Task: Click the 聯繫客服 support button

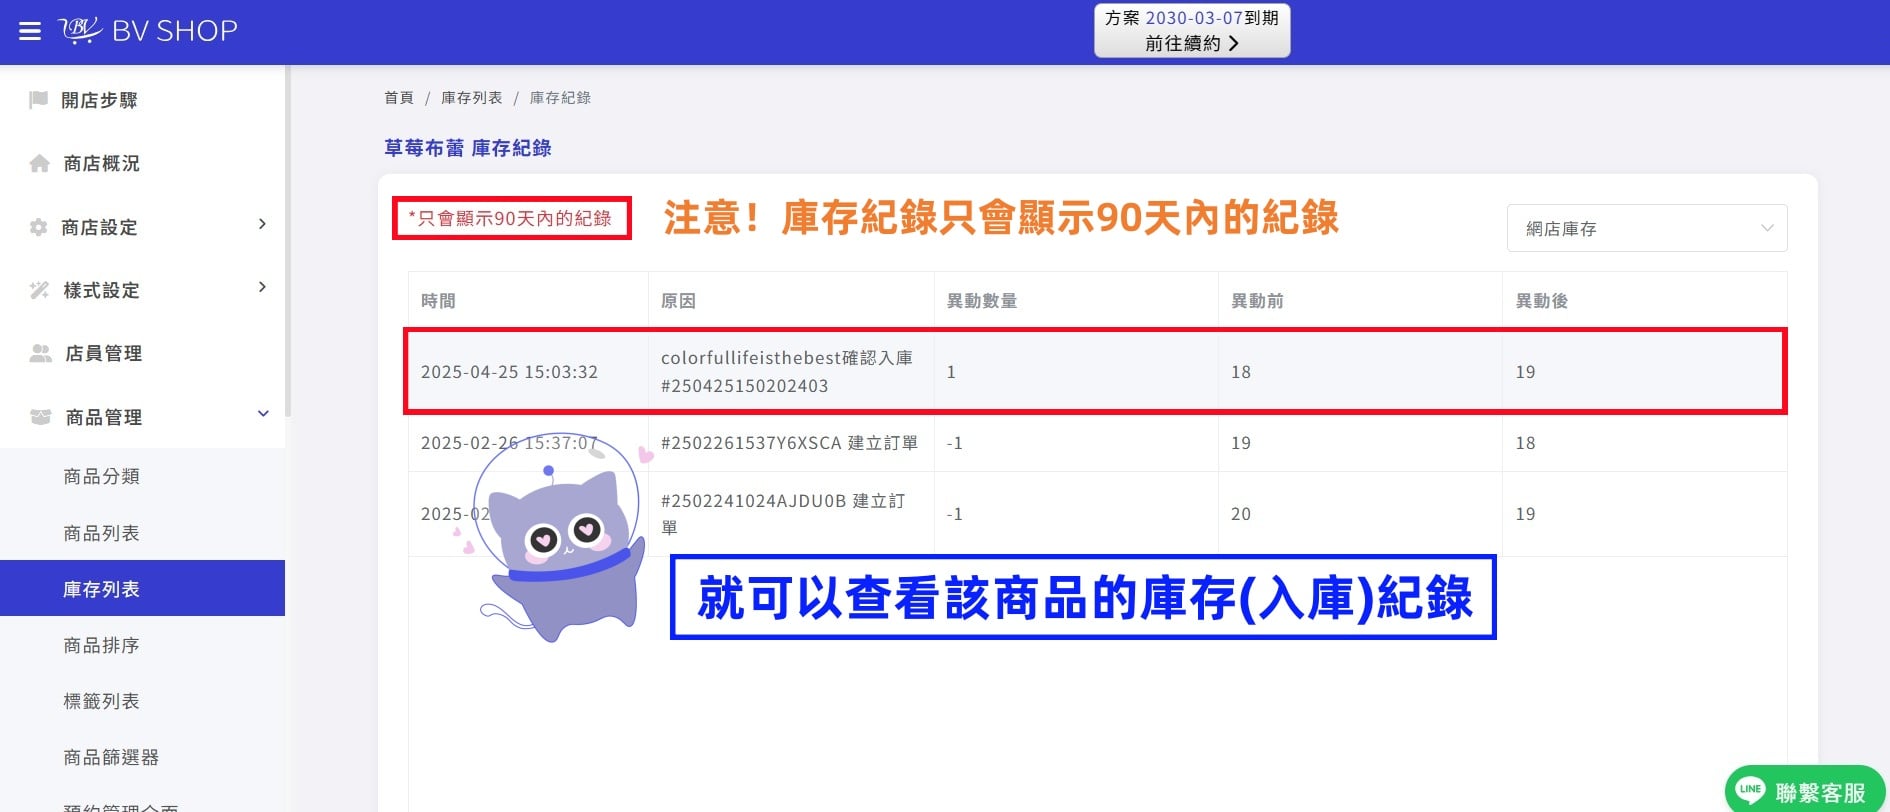Action: point(1804,790)
